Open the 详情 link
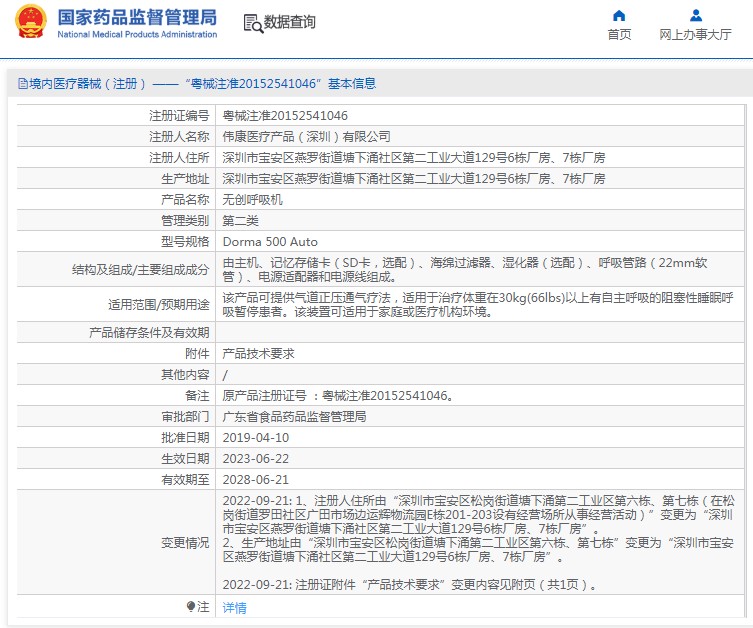 [x=234, y=607]
